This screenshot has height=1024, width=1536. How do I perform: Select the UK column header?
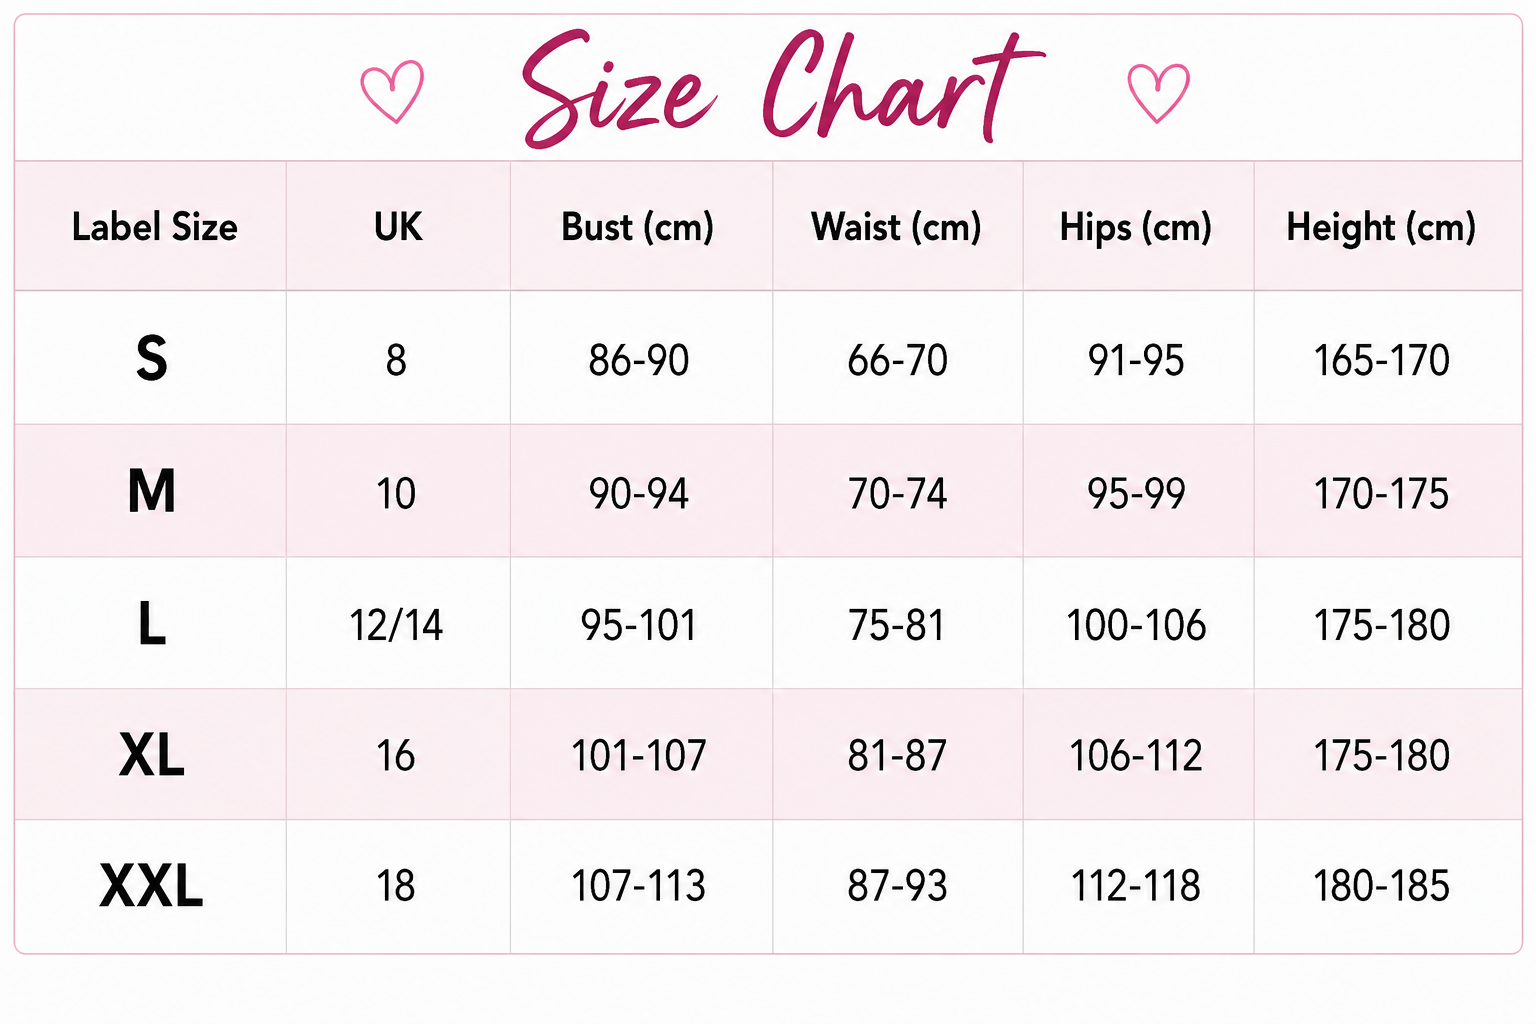[398, 226]
